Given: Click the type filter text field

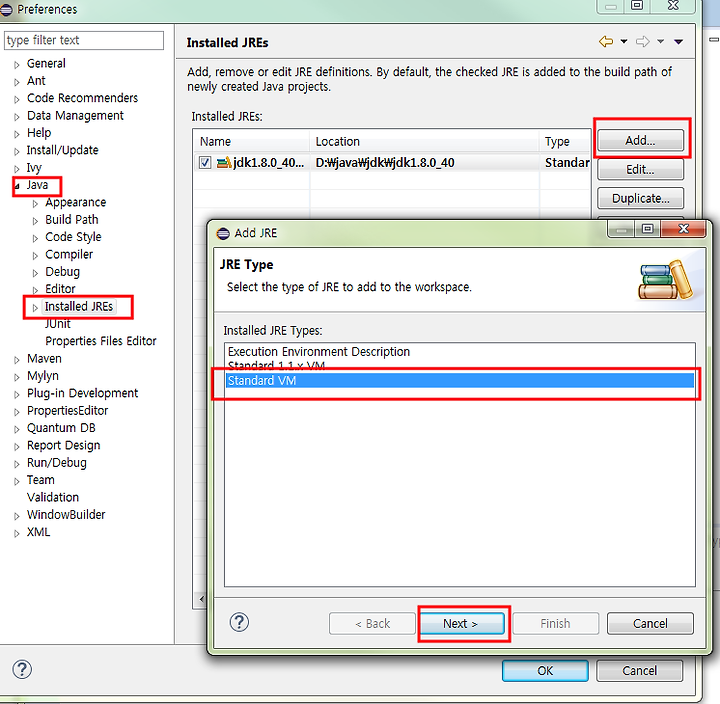Looking at the screenshot, I should (84, 40).
